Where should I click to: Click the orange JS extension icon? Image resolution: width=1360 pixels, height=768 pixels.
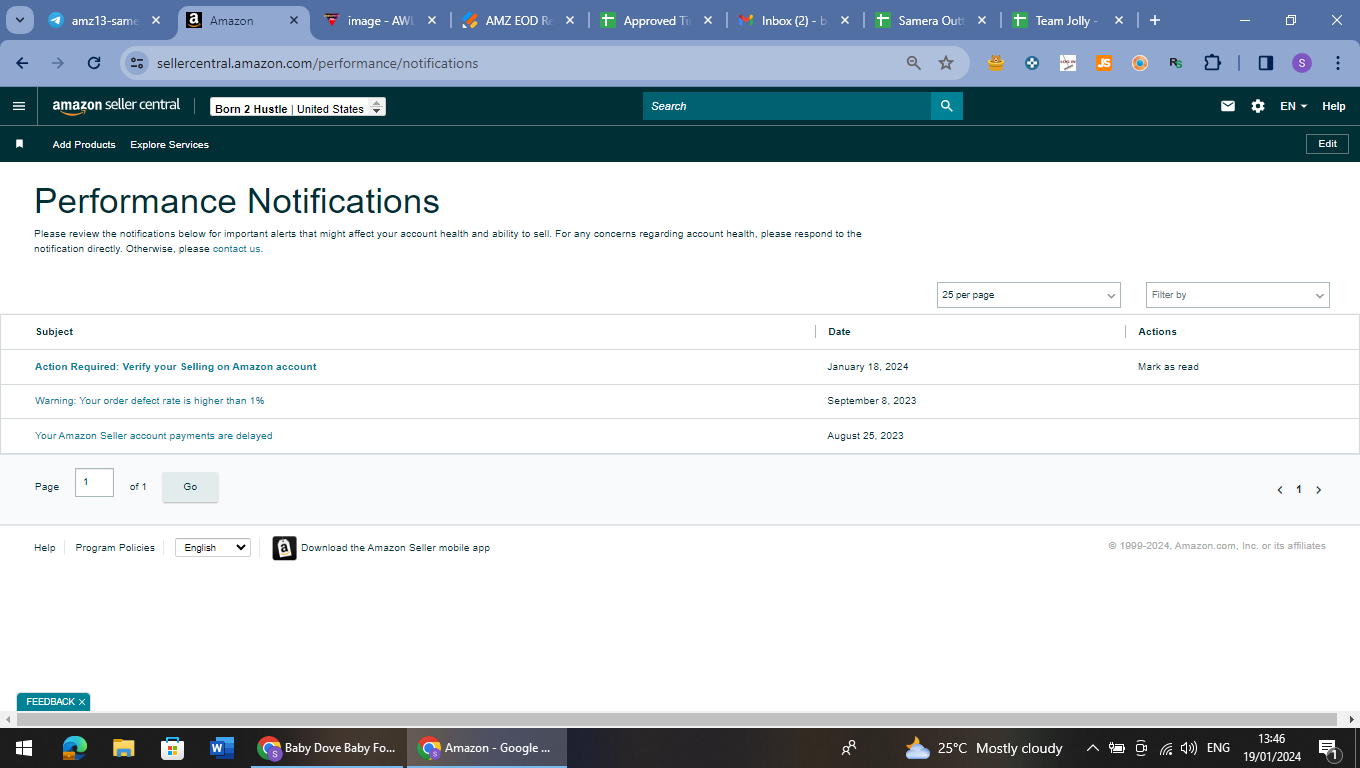[x=1104, y=63]
